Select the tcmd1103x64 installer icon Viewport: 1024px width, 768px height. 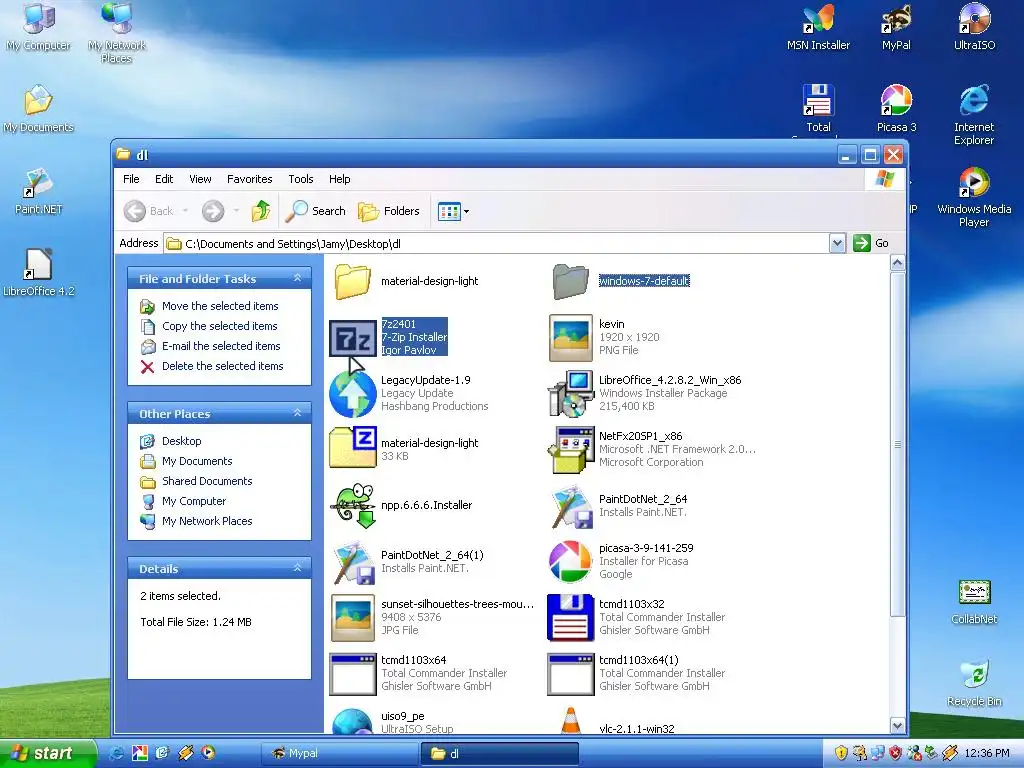click(353, 675)
